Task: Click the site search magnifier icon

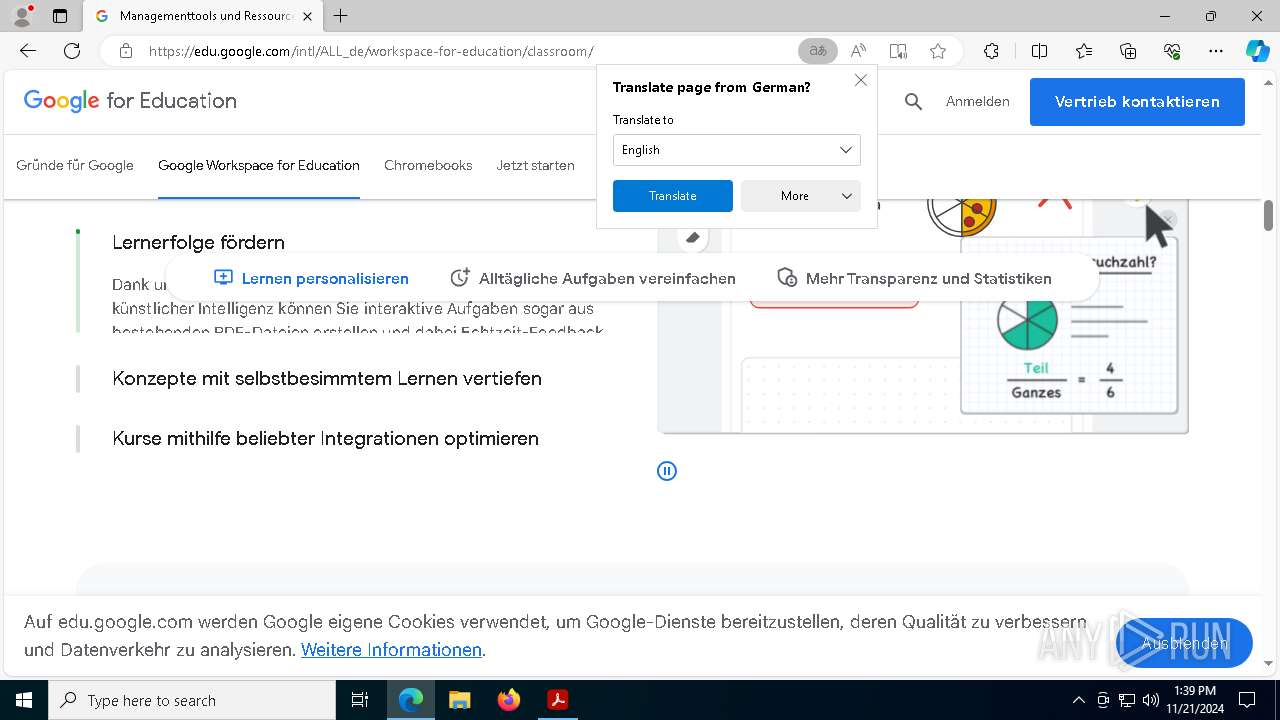Action: tap(913, 101)
